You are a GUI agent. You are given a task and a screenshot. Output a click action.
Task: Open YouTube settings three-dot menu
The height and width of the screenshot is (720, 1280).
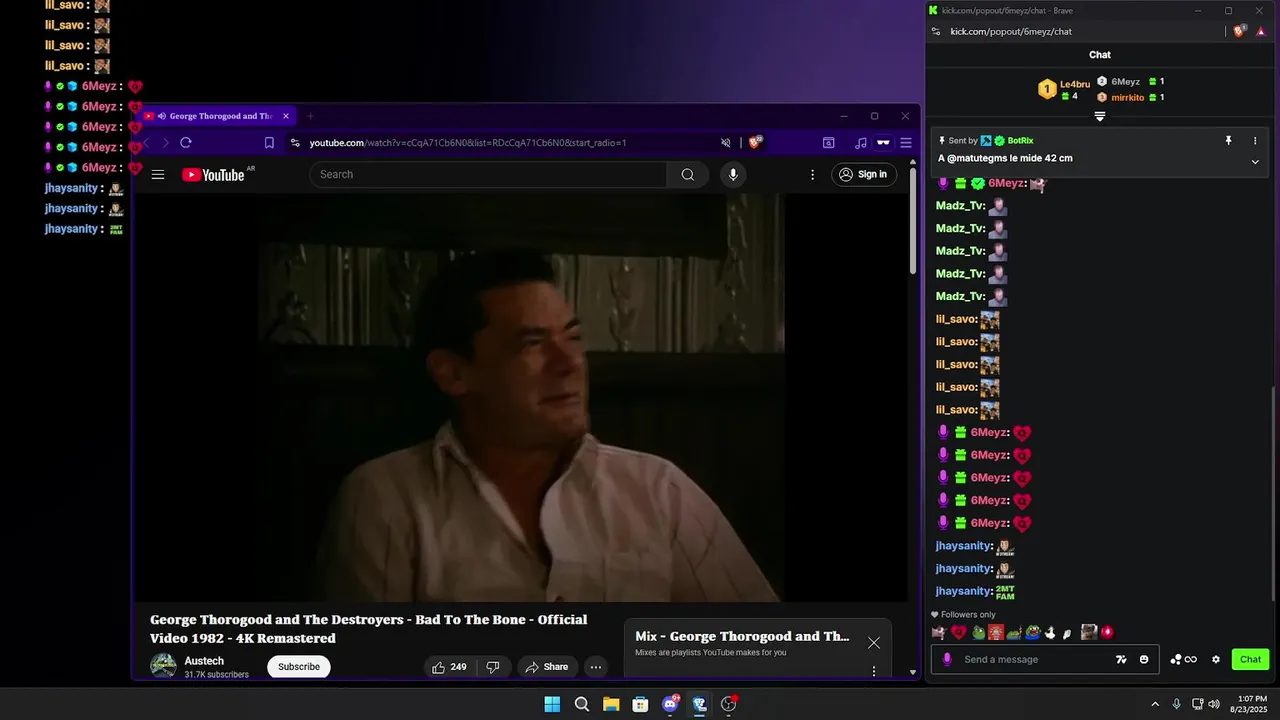(812, 175)
